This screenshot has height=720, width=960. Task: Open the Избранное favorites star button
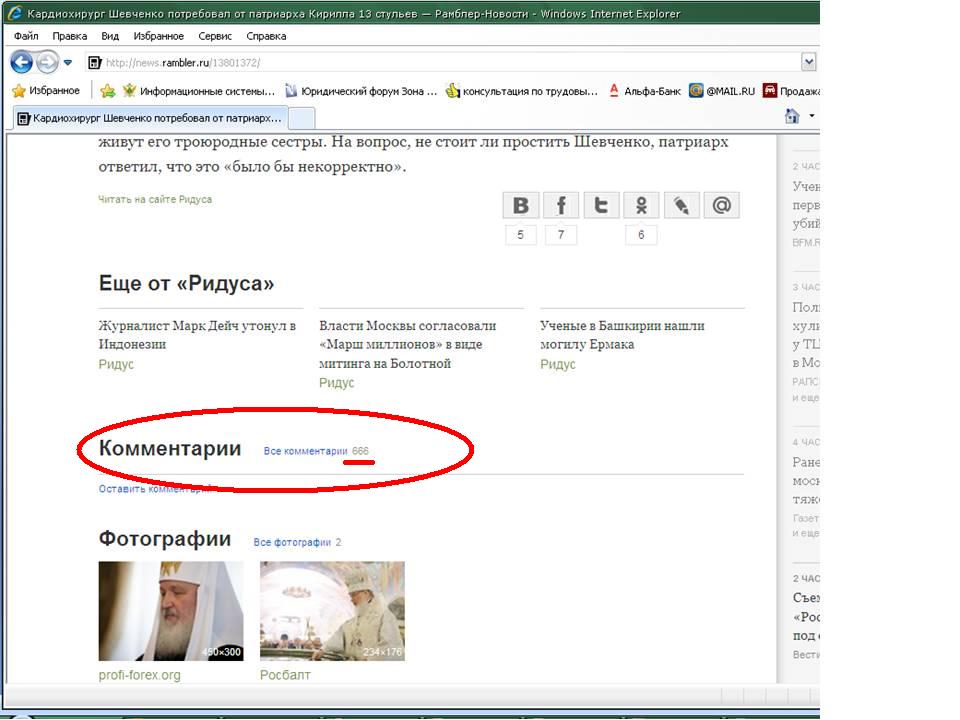46,91
